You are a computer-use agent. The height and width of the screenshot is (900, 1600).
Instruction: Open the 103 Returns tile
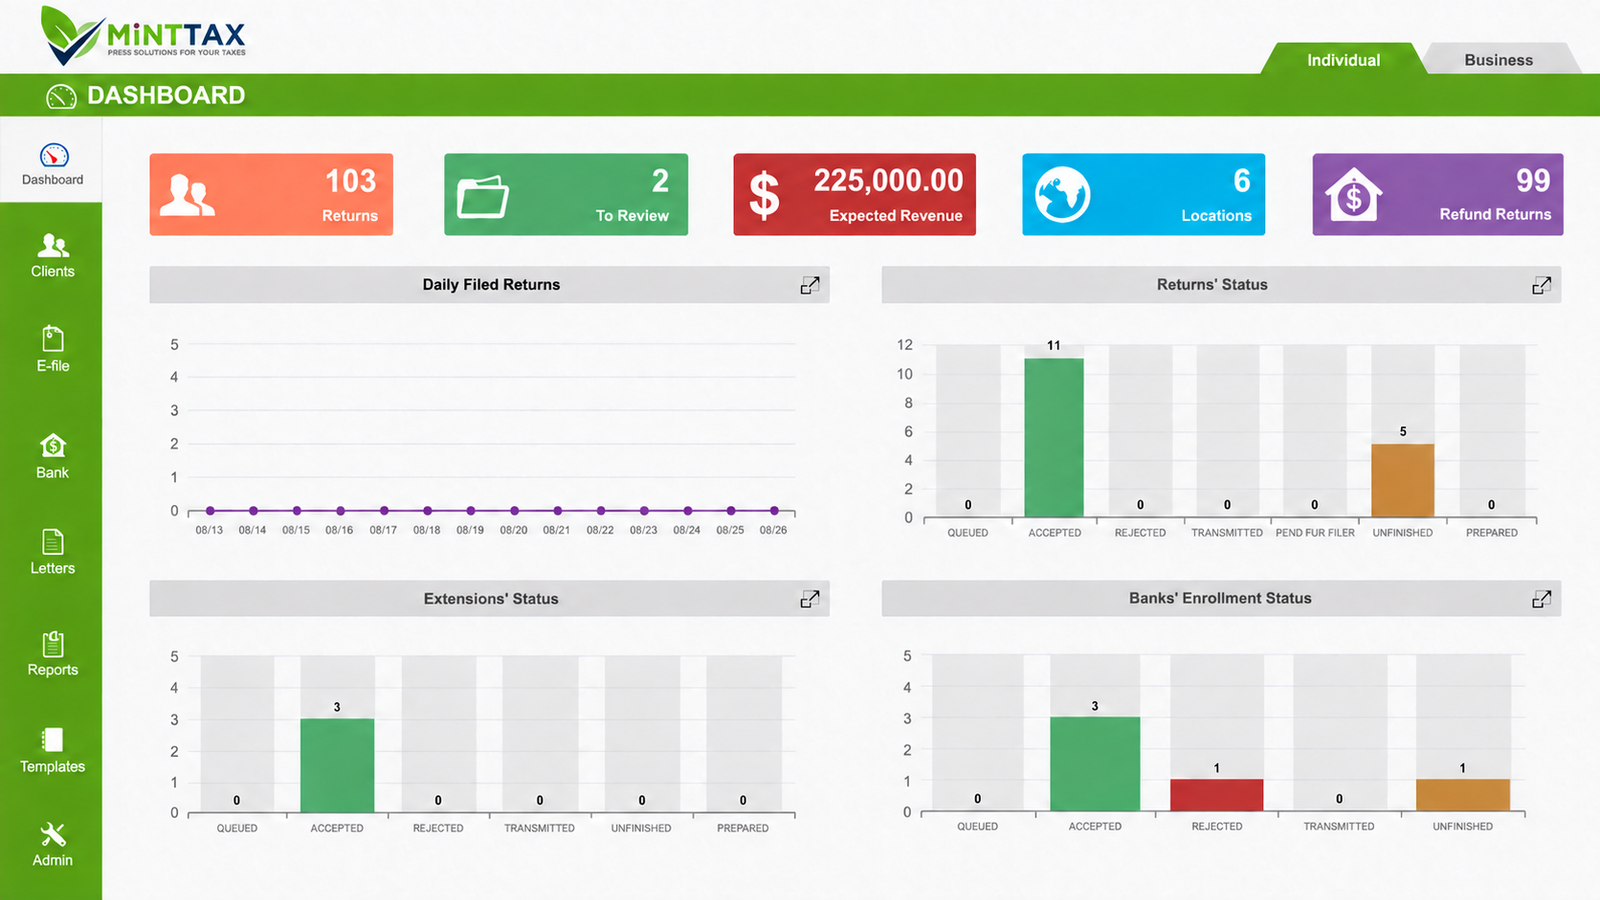271,194
